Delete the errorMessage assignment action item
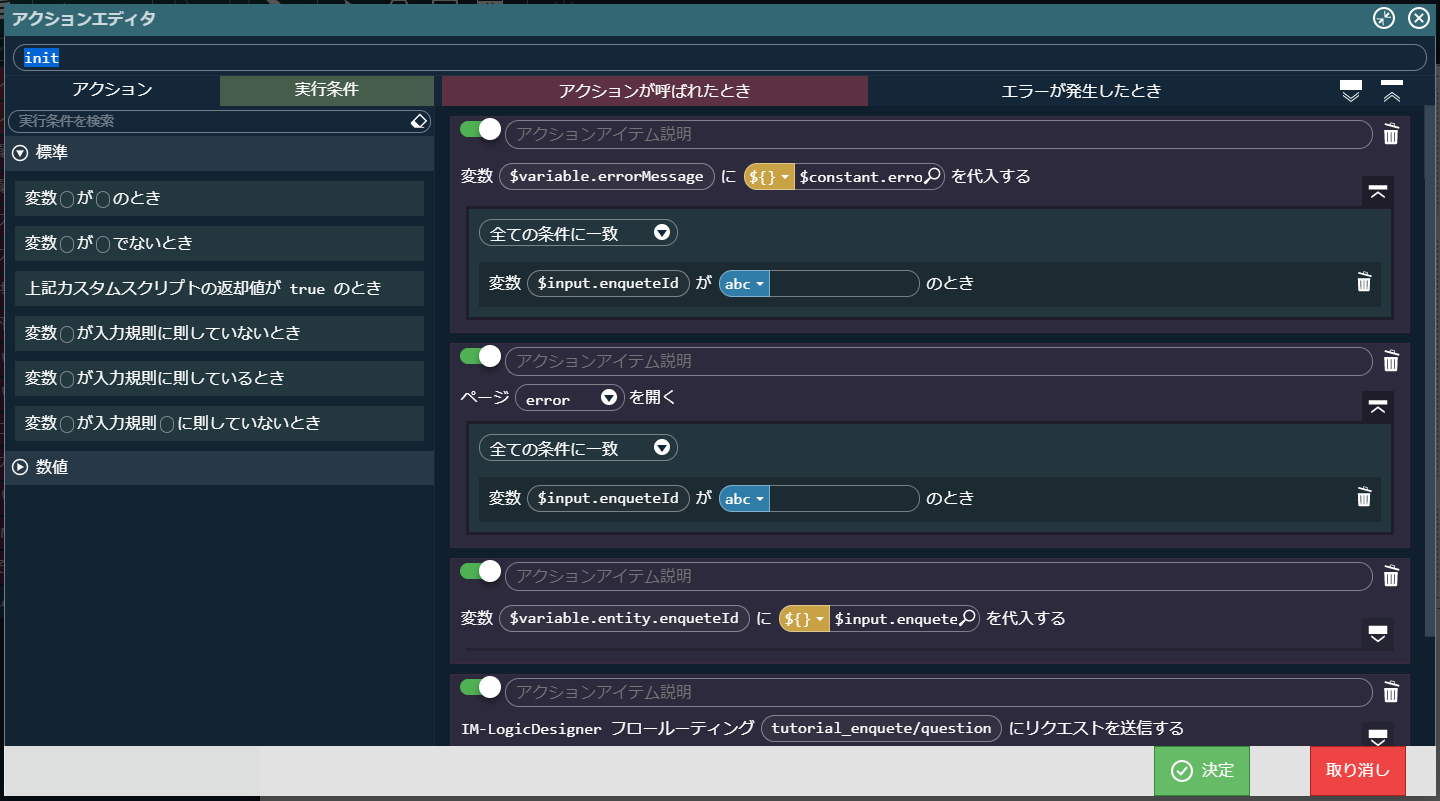The width and height of the screenshot is (1440, 801). (1391, 134)
